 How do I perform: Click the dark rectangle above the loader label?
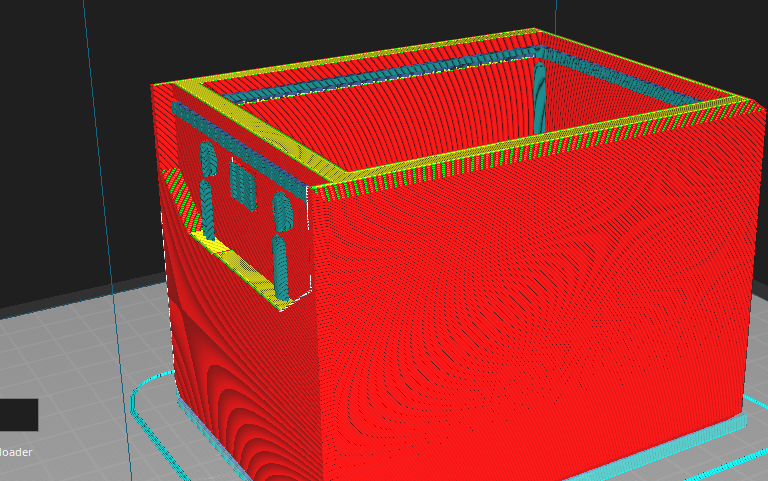point(18,415)
